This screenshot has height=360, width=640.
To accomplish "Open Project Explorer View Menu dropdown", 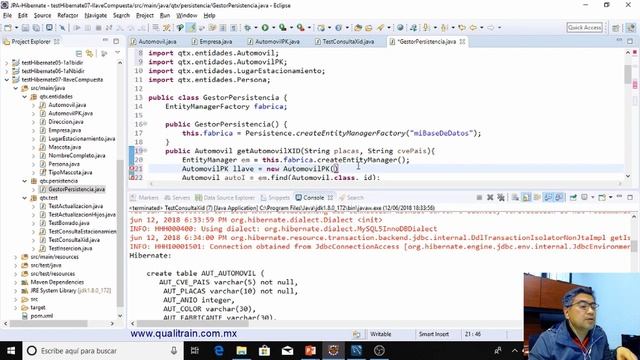I will click(x=118, y=53).
